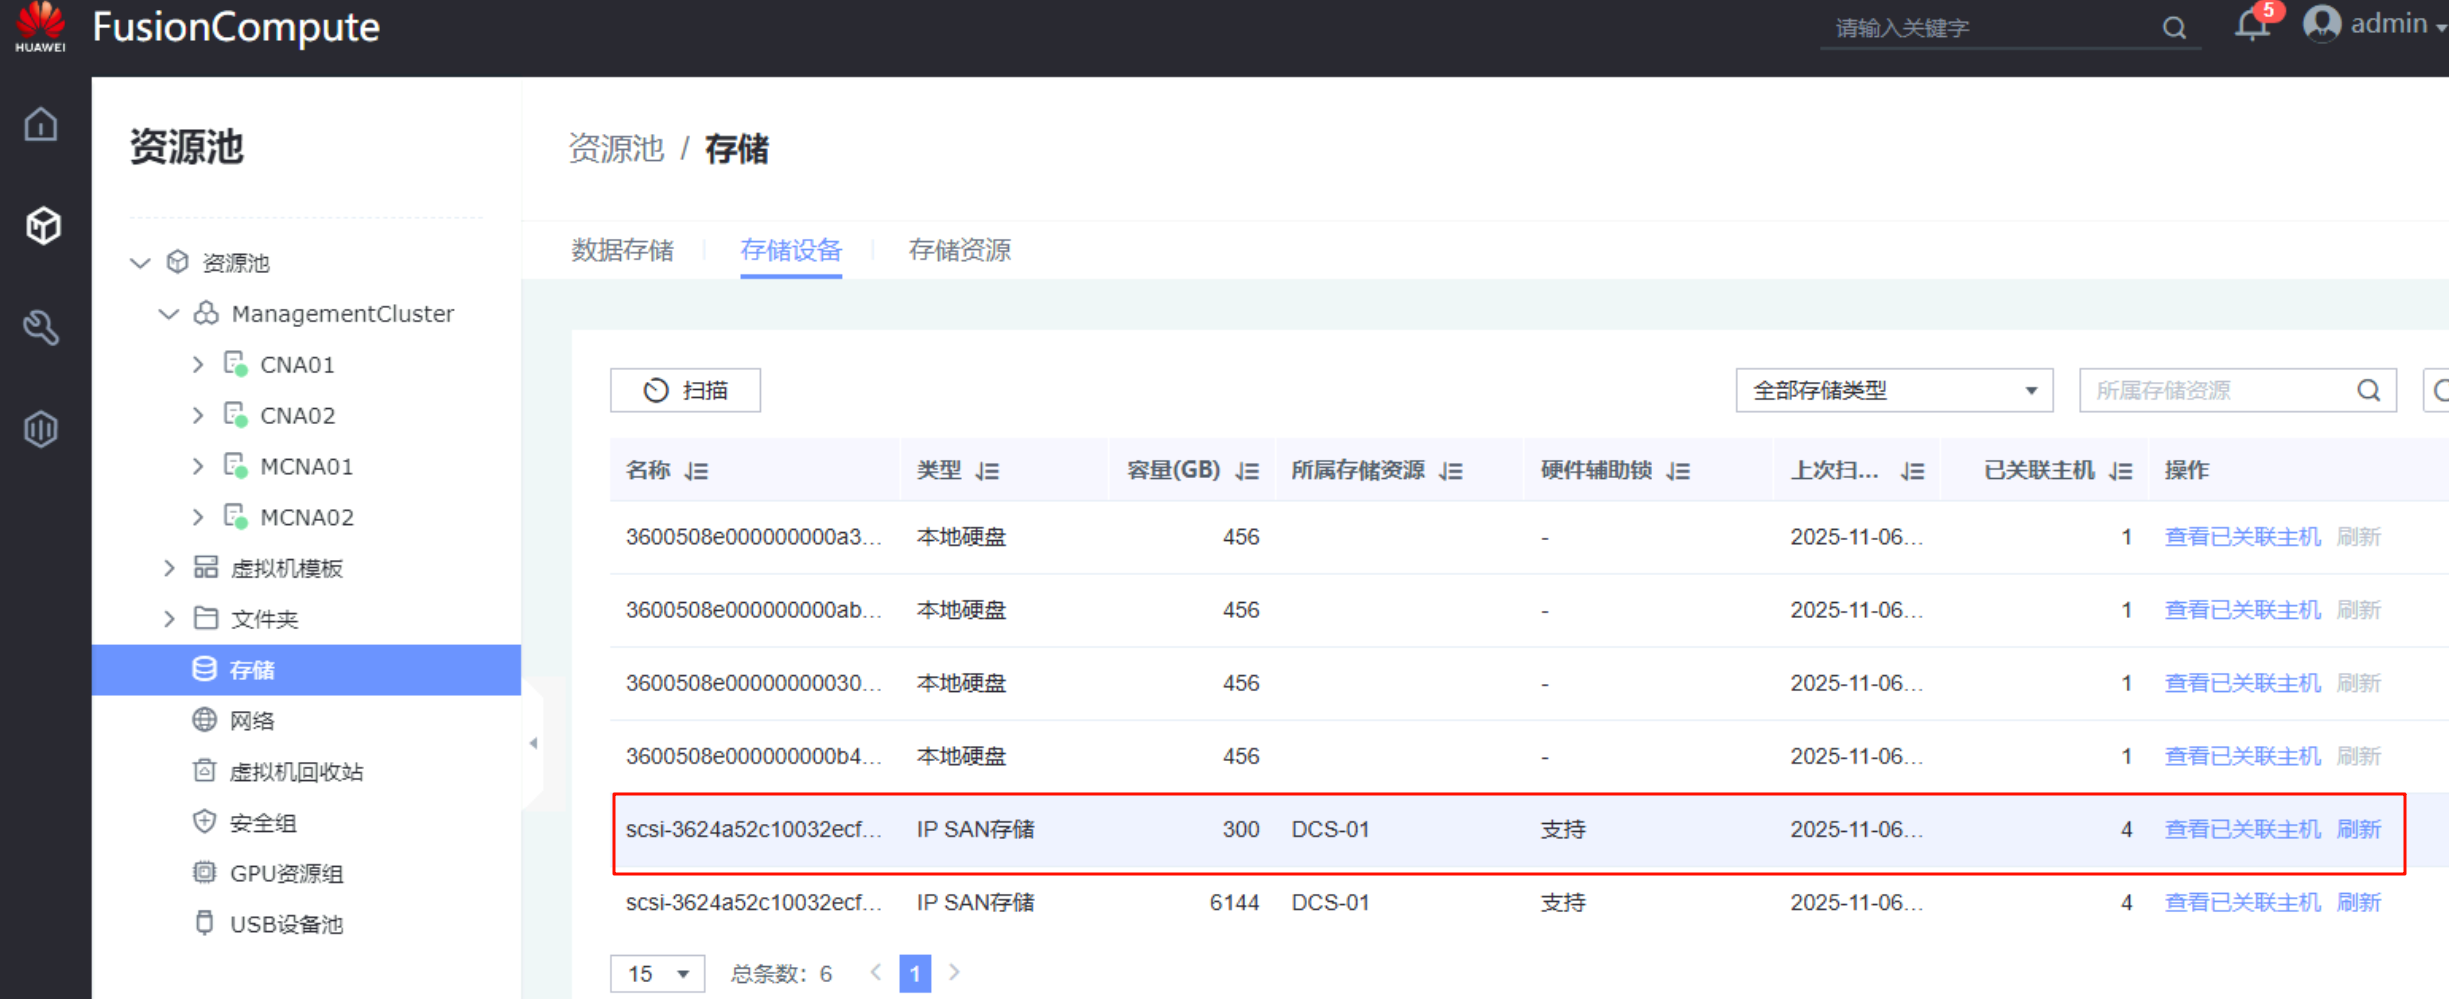The width and height of the screenshot is (2449, 999).
Task: Expand the CNA01 host node
Action: click(x=198, y=365)
